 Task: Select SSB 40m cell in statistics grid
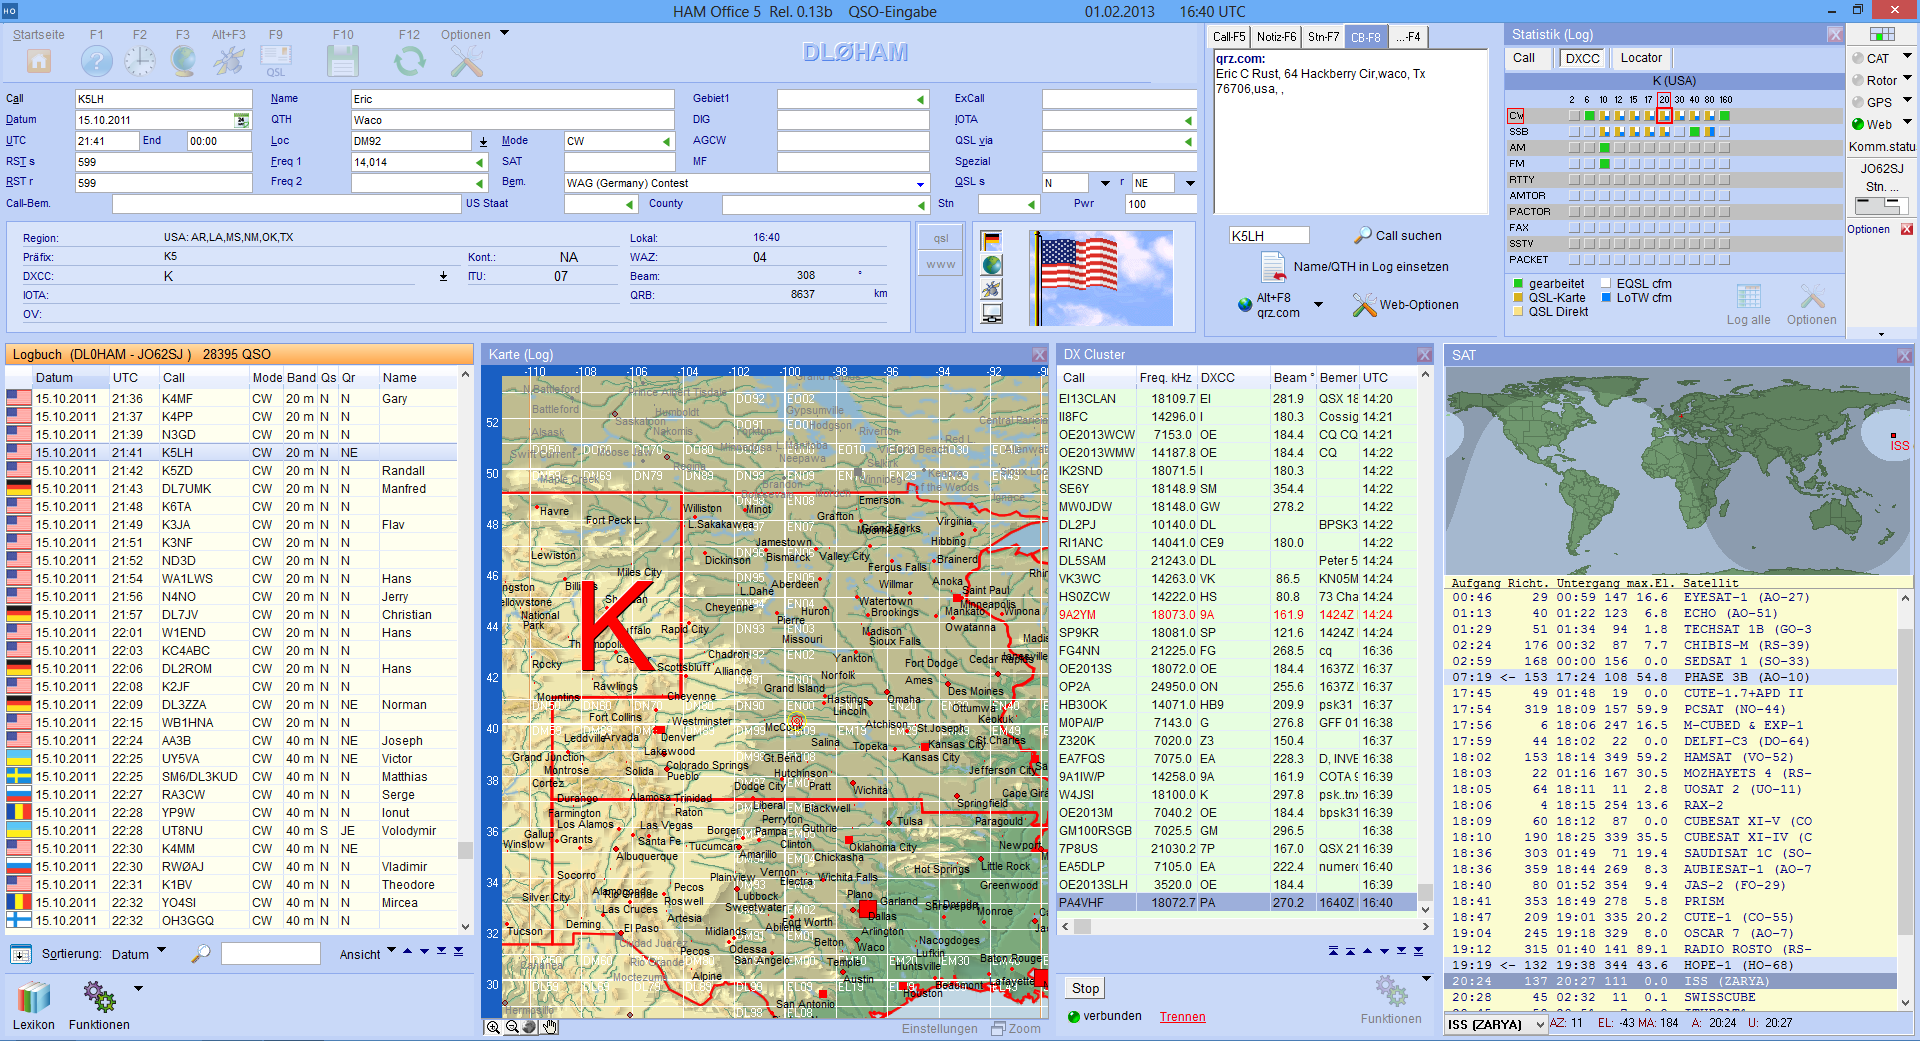tap(1695, 132)
